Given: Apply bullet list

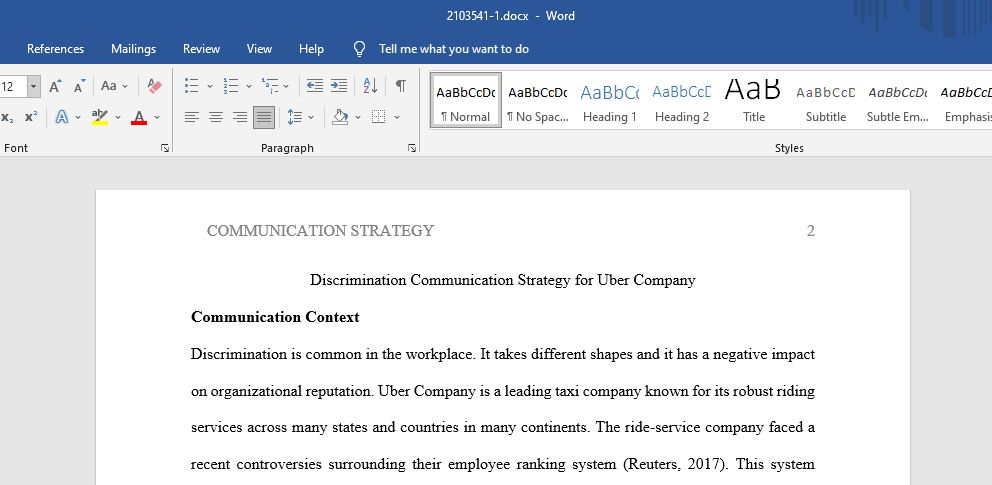Looking at the screenshot, I should [x=192, y=86].
